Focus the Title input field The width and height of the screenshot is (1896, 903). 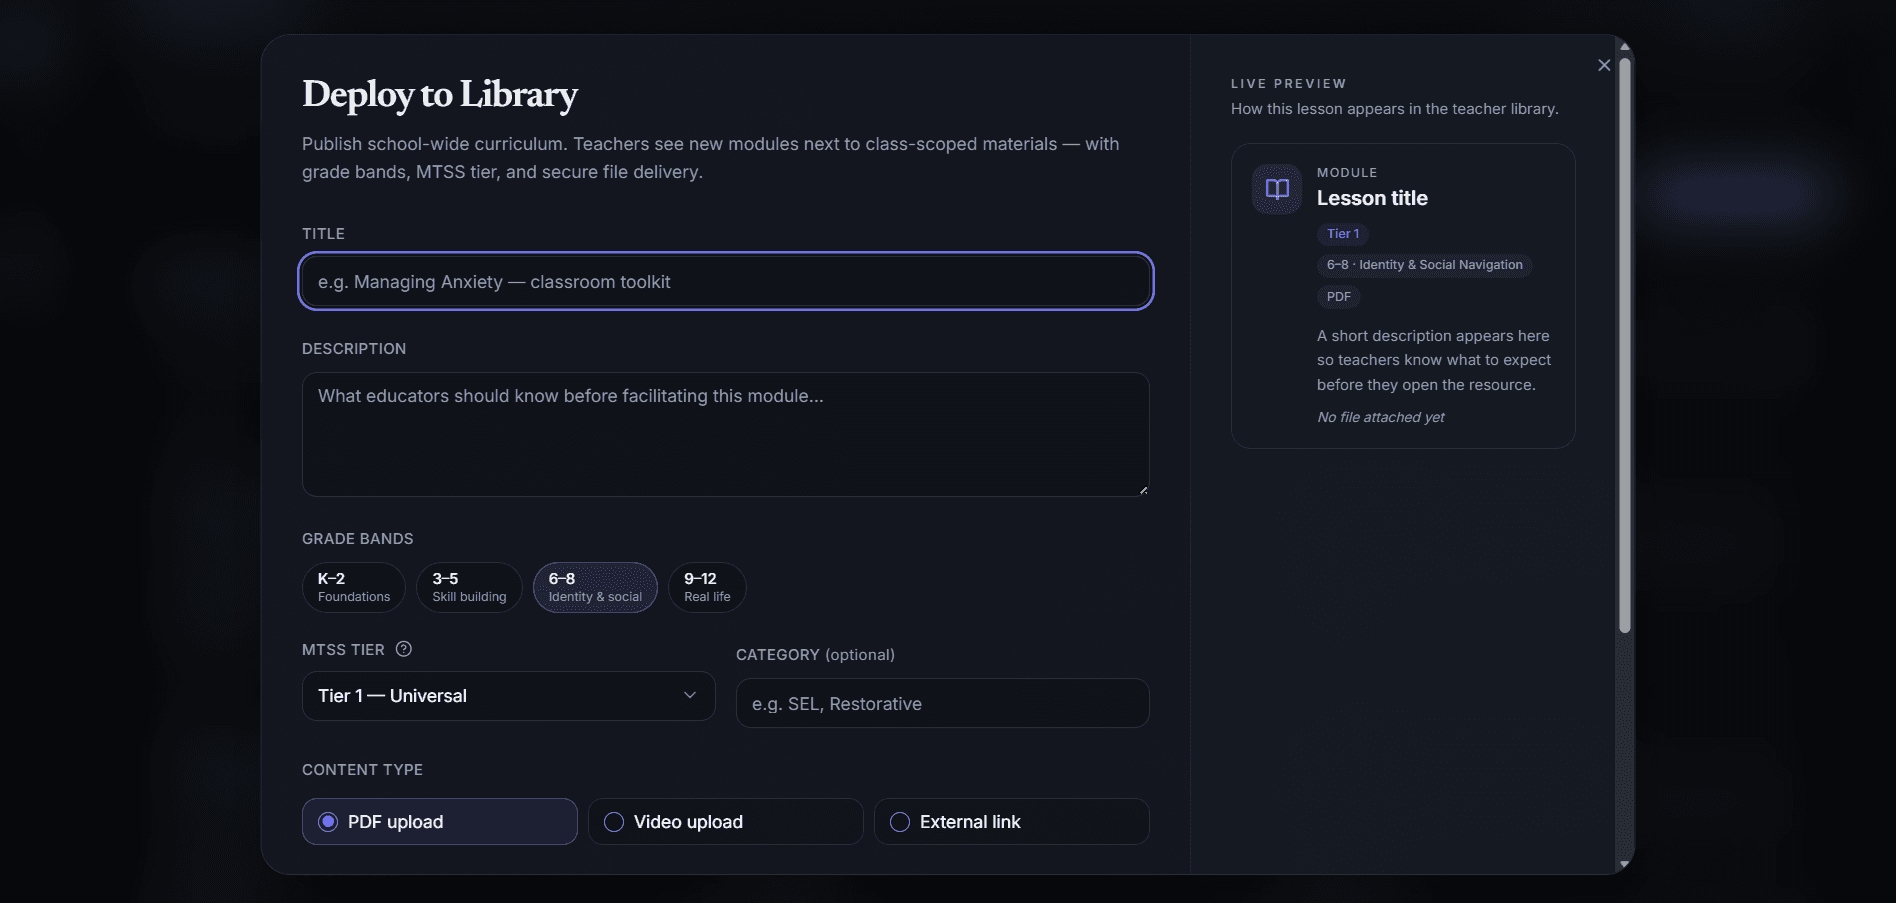point(726,282)
